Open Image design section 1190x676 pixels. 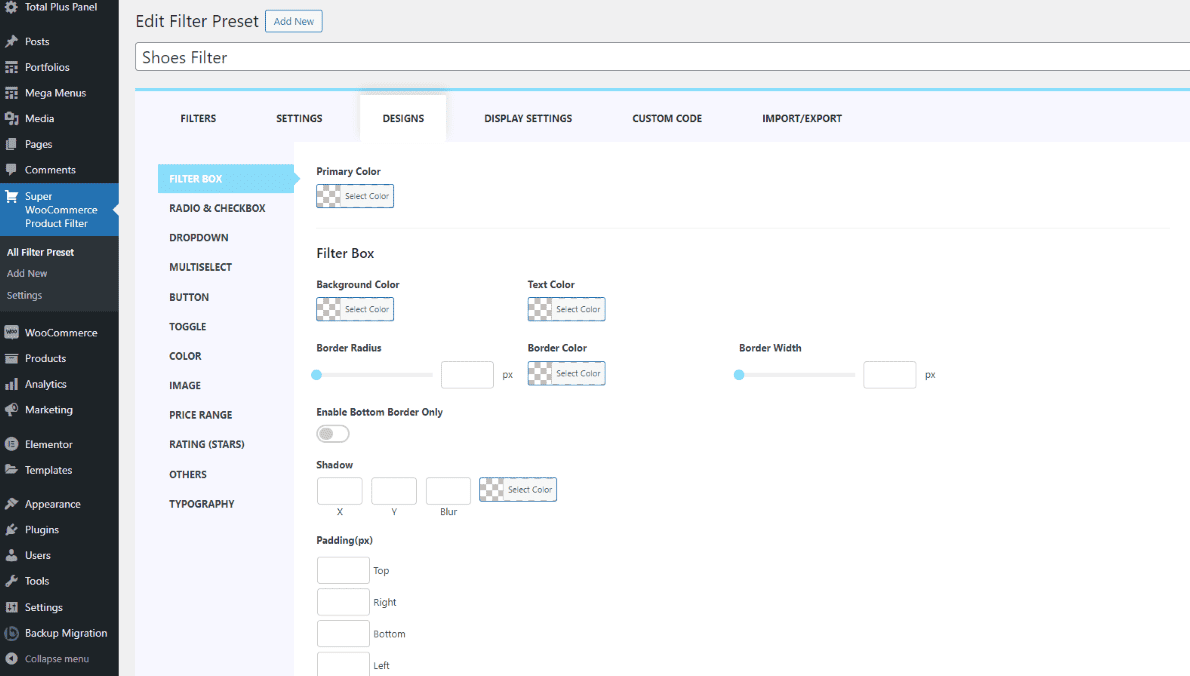pyautogui.click(x=185, y=385)
